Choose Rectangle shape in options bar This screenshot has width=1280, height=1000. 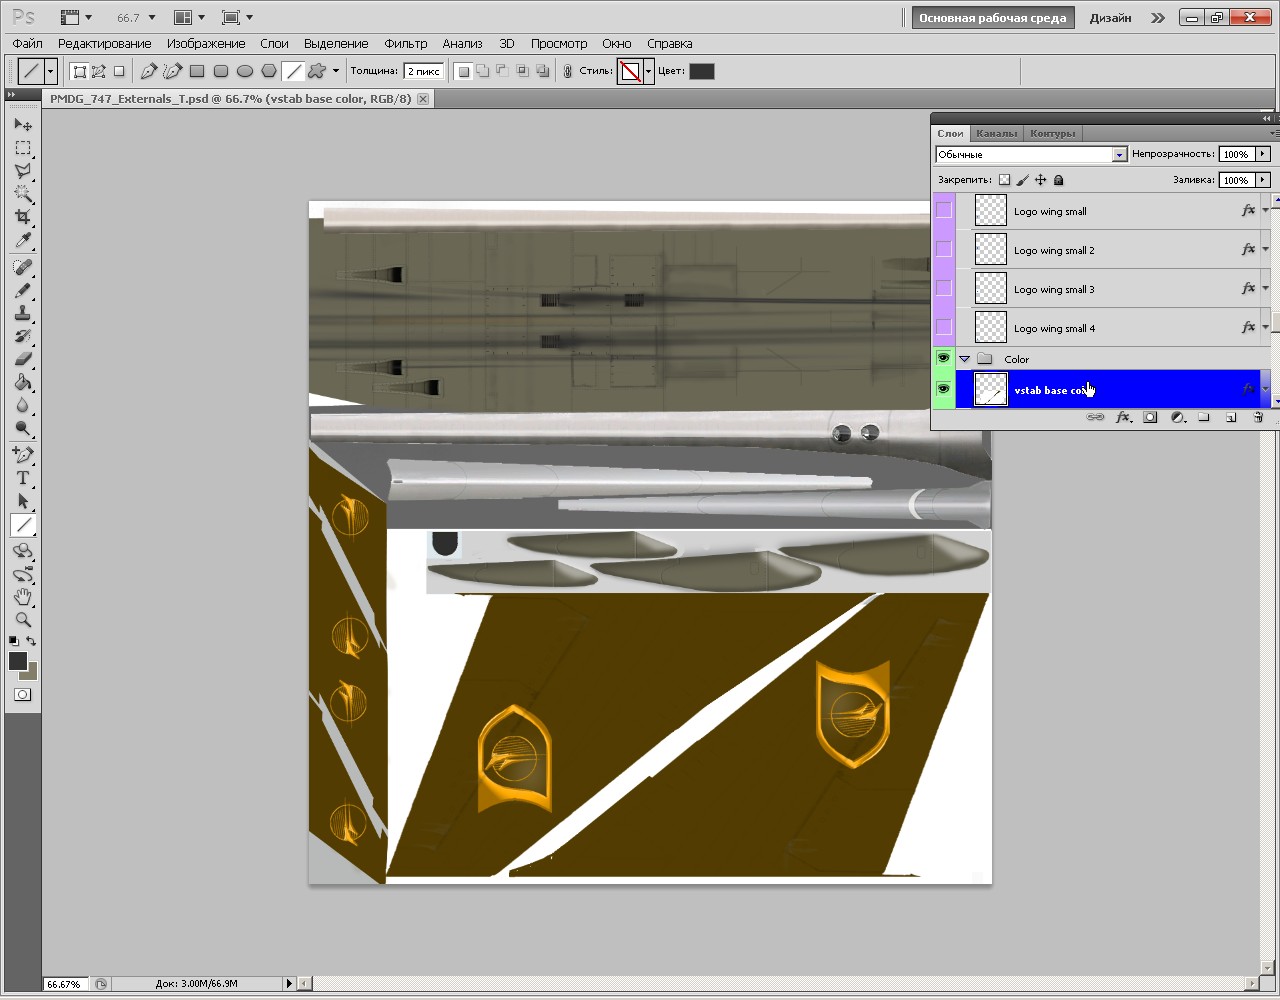pyautogui.click(x=197, y=71)
